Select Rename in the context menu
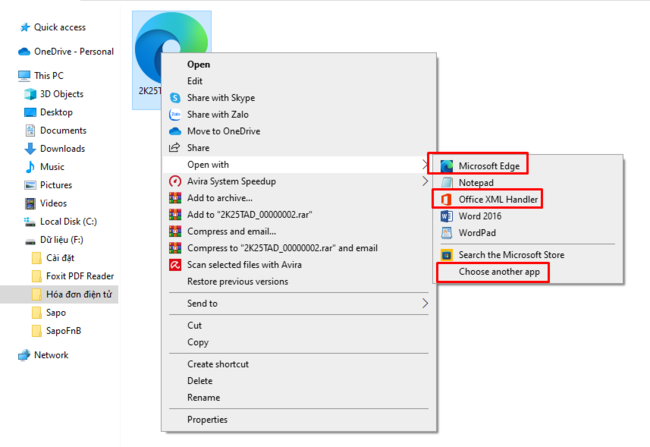The width and height of the screenshot is (650, 447). point(203,397)
